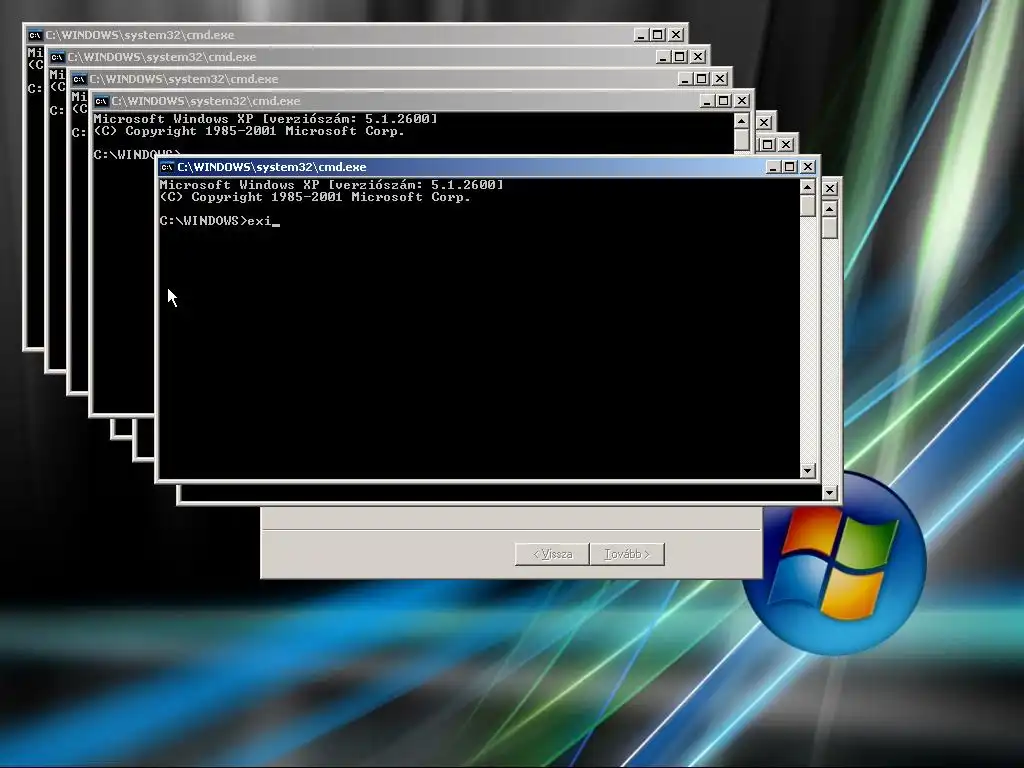Close the cmd window peeking out right of the front window
Screen dimensions: 1024x768
[830, 189]
